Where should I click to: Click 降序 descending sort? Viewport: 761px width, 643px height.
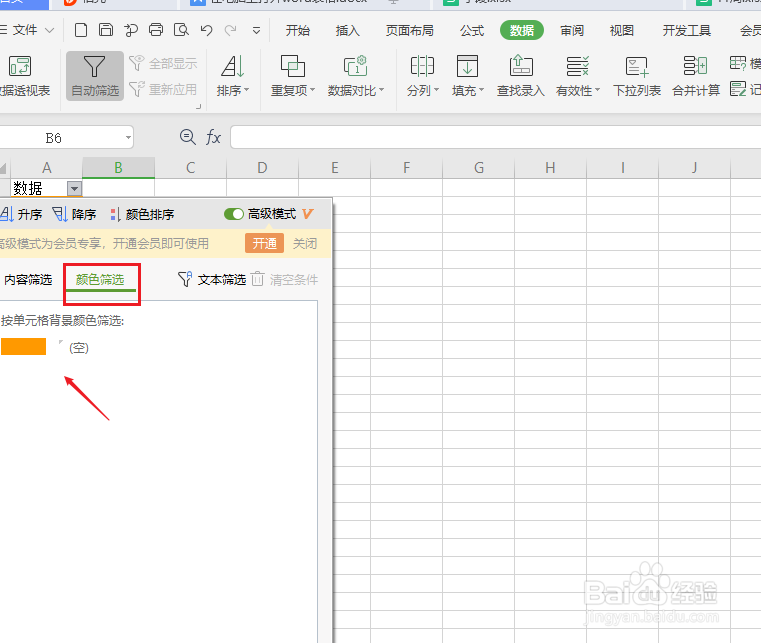tap(74, 214)
